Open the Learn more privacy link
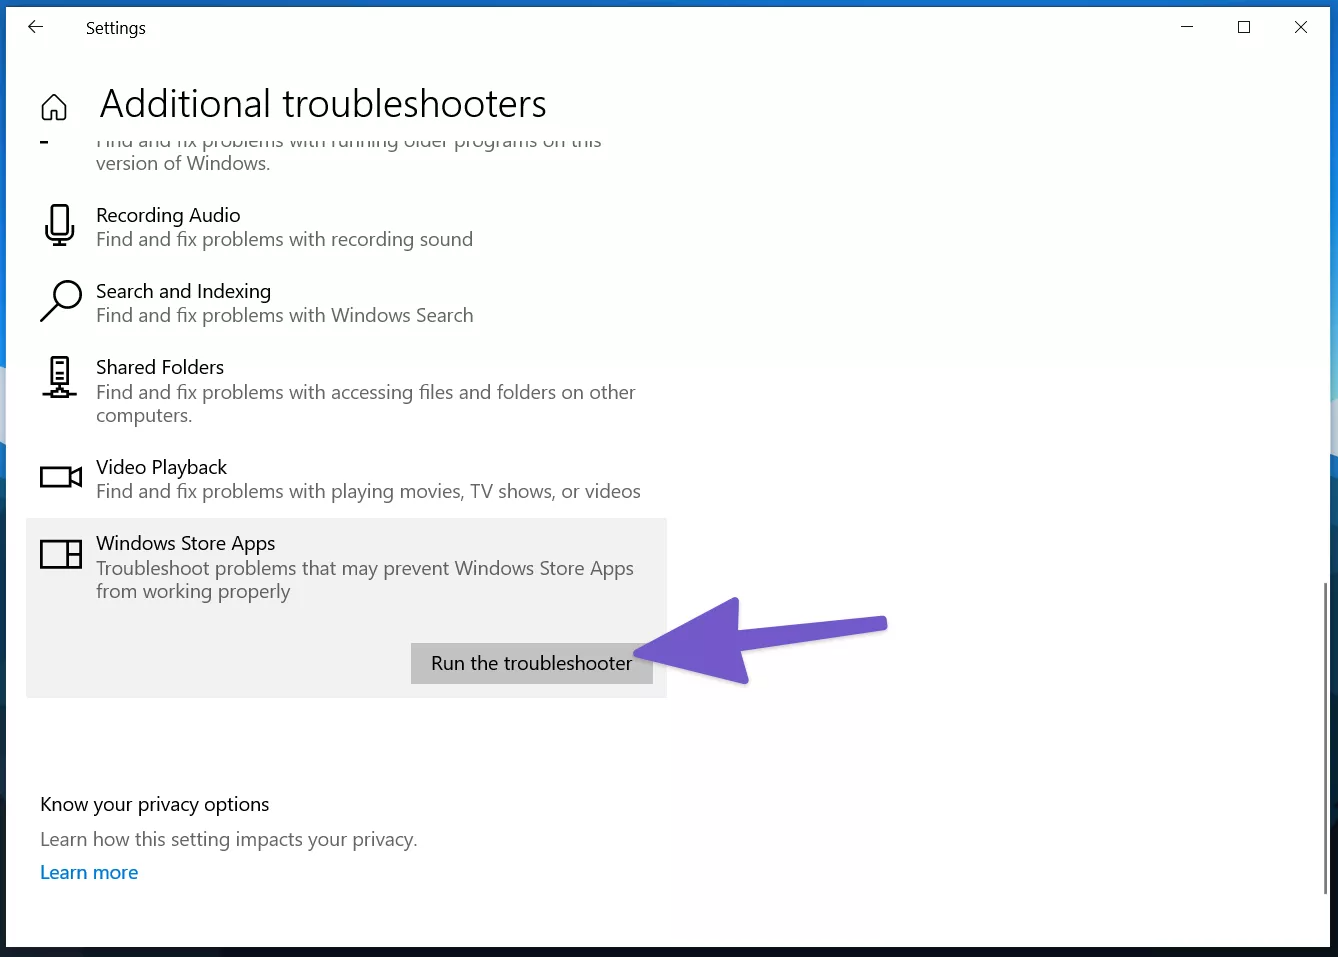The width and height of the screenshot is (1338, 957). [x=89, y=872]
